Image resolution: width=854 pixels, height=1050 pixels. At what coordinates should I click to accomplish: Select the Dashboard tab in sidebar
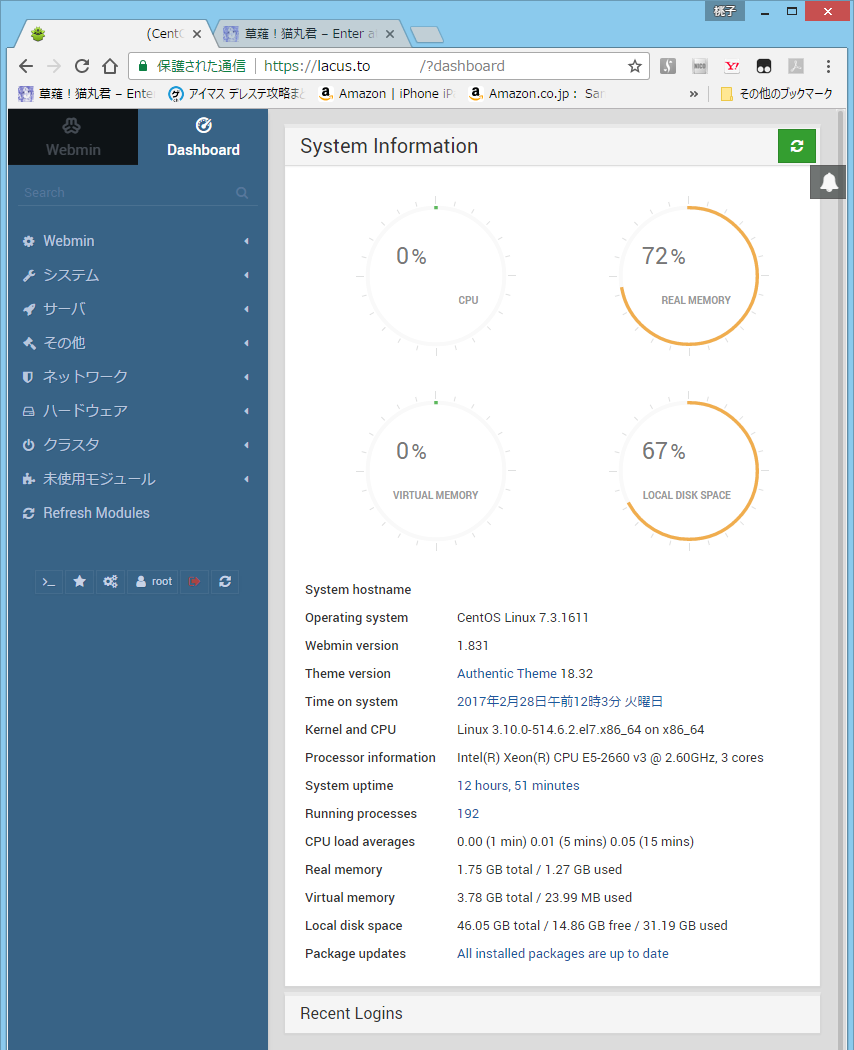pos(203,138)
